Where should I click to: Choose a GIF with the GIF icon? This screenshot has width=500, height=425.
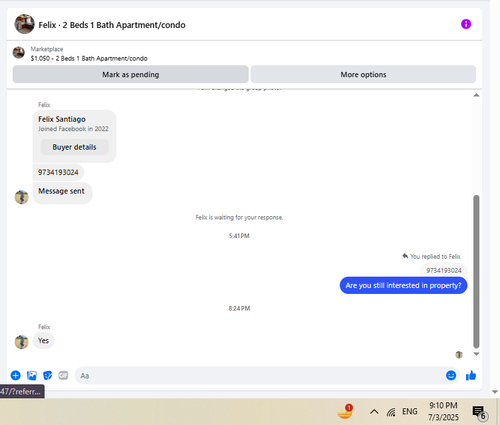click(63, 376)
